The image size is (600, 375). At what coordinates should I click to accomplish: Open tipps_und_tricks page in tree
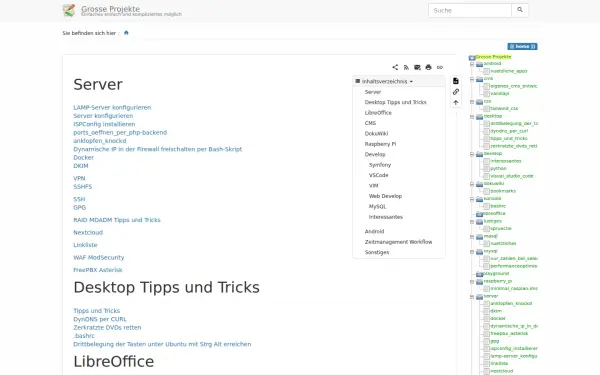tap(509, 139)
